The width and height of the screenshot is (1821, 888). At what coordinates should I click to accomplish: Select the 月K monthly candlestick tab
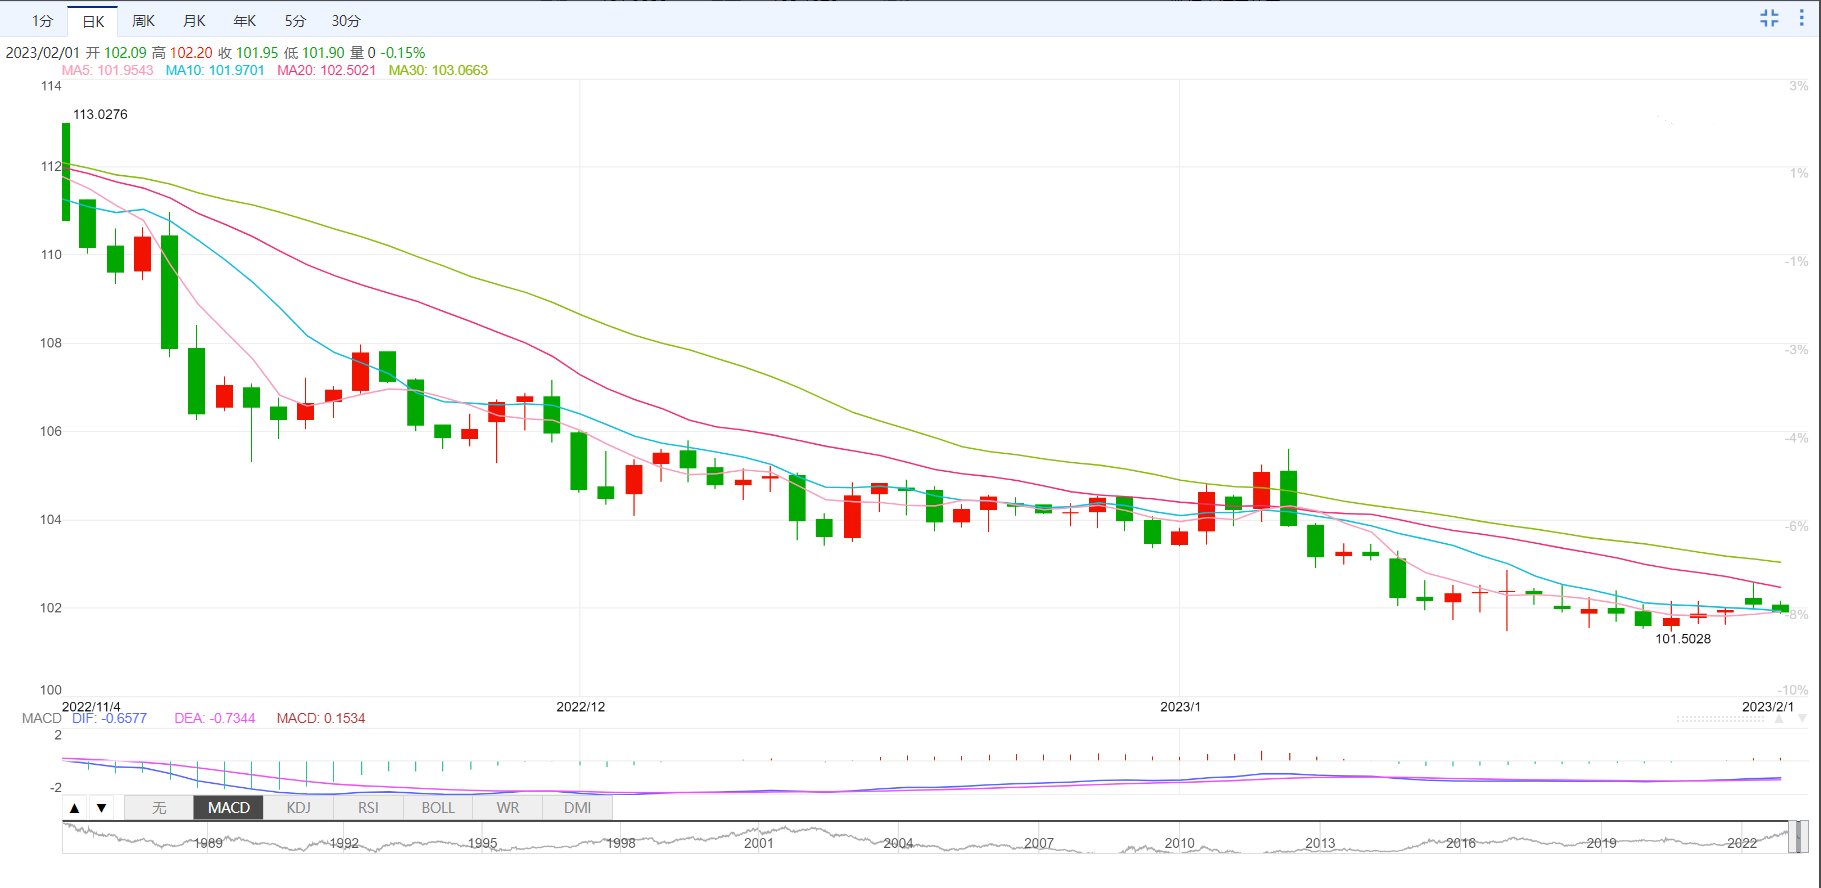(194, 21)
